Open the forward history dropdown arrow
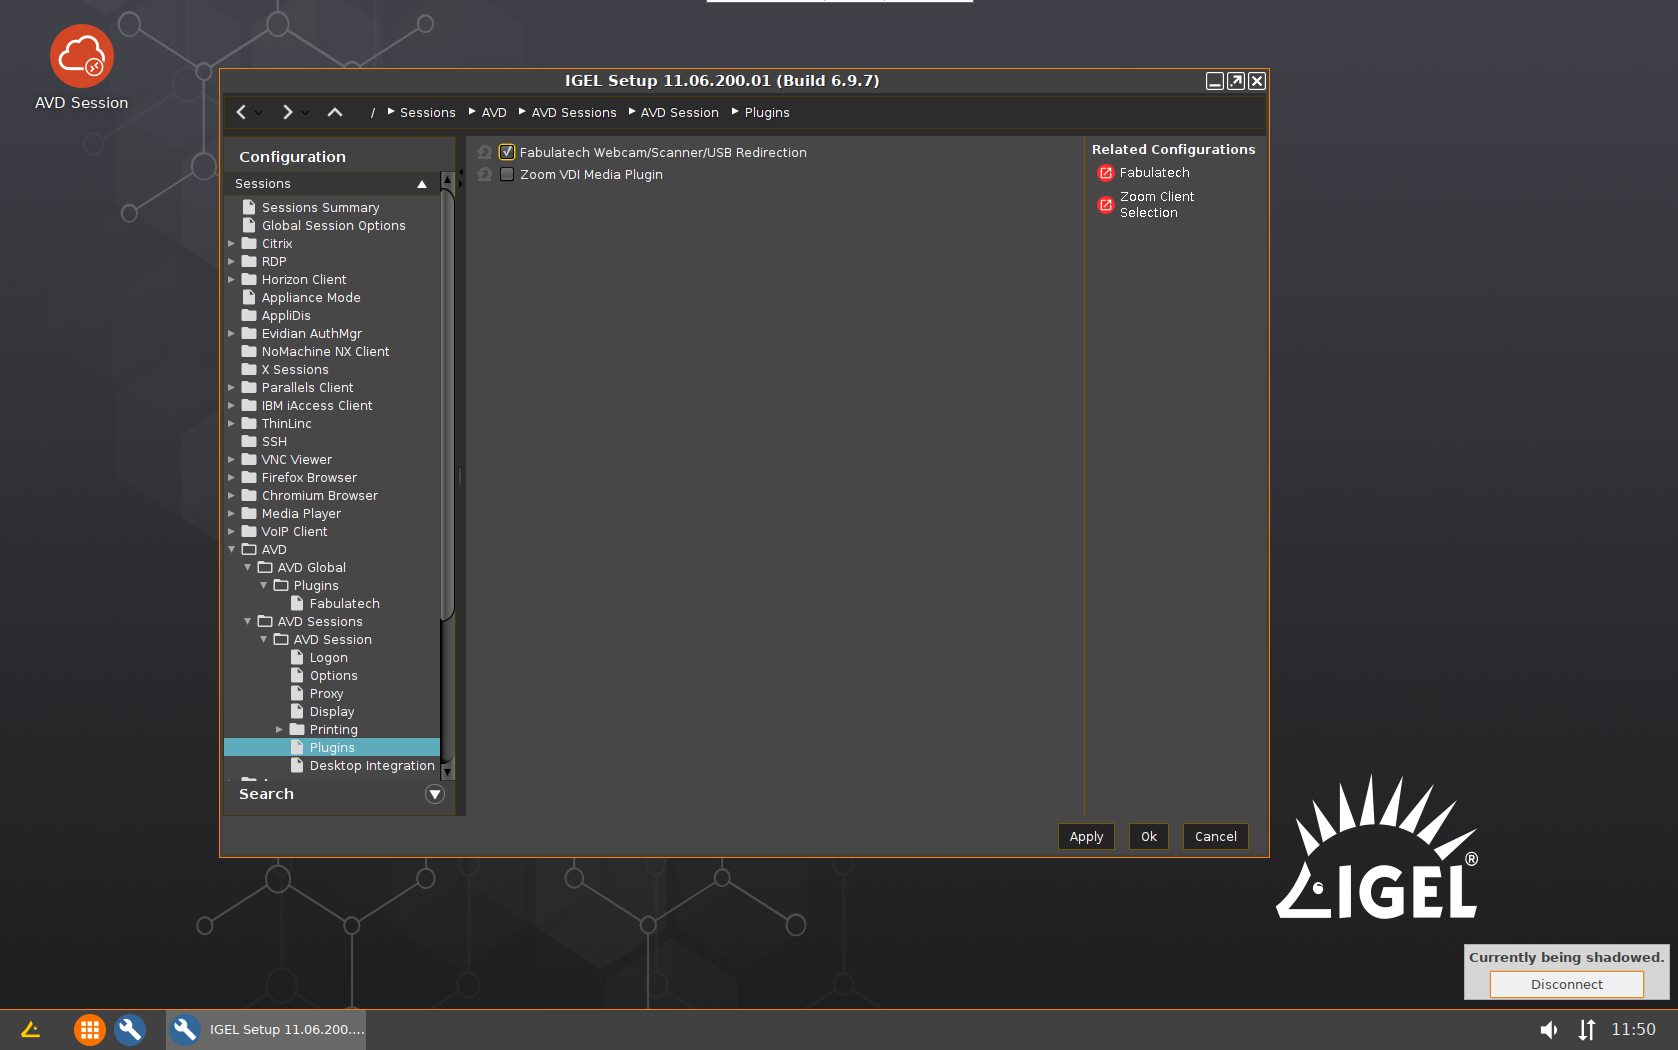 (306, 113)
